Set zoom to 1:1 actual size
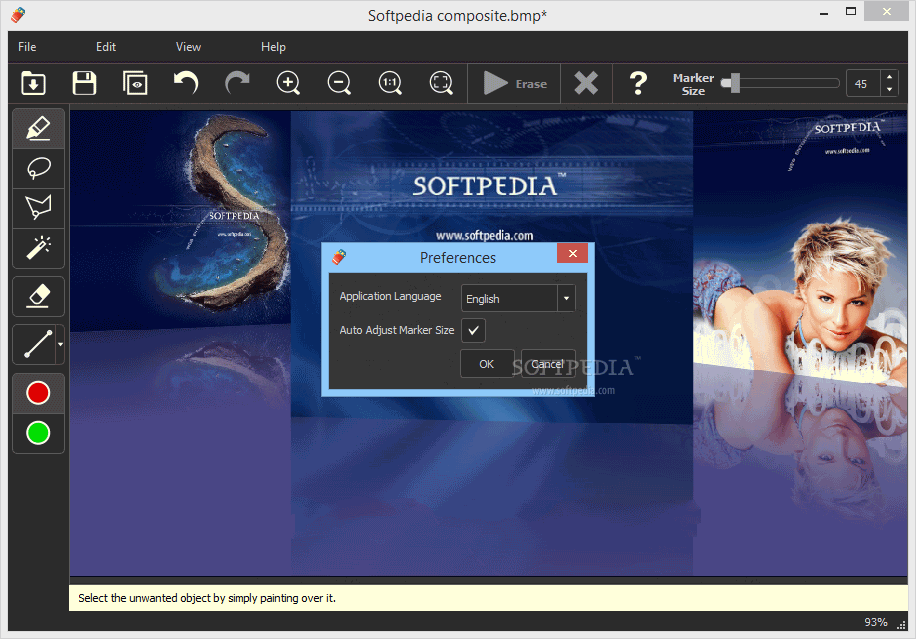This screenshot has height=639, width=916. 390,84
